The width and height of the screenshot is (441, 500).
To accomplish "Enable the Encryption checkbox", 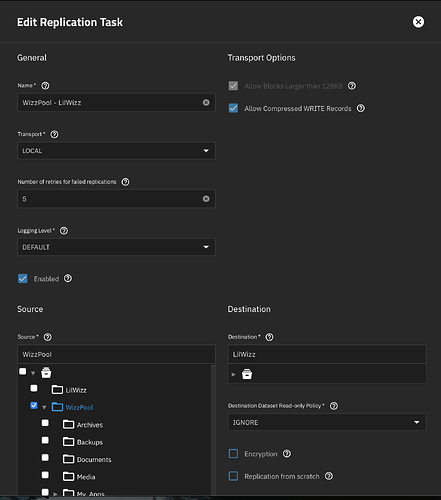I will point(233,454).
